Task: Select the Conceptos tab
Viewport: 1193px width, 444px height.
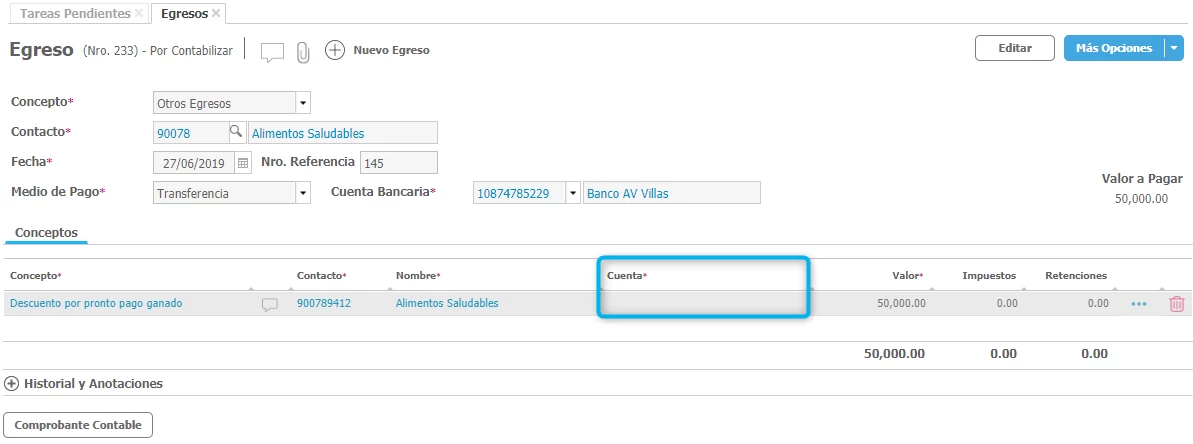Action: [46, 232]
